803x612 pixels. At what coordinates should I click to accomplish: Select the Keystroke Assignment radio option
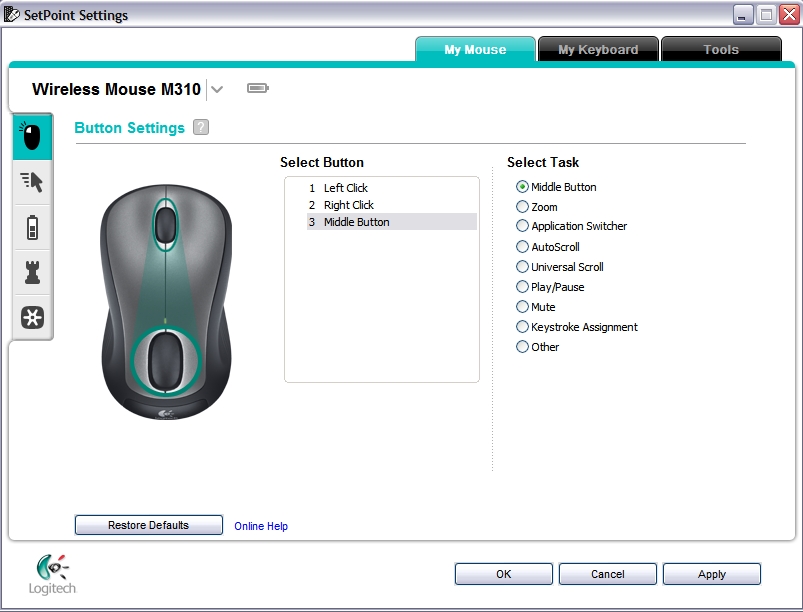click(x=522, y=327)
